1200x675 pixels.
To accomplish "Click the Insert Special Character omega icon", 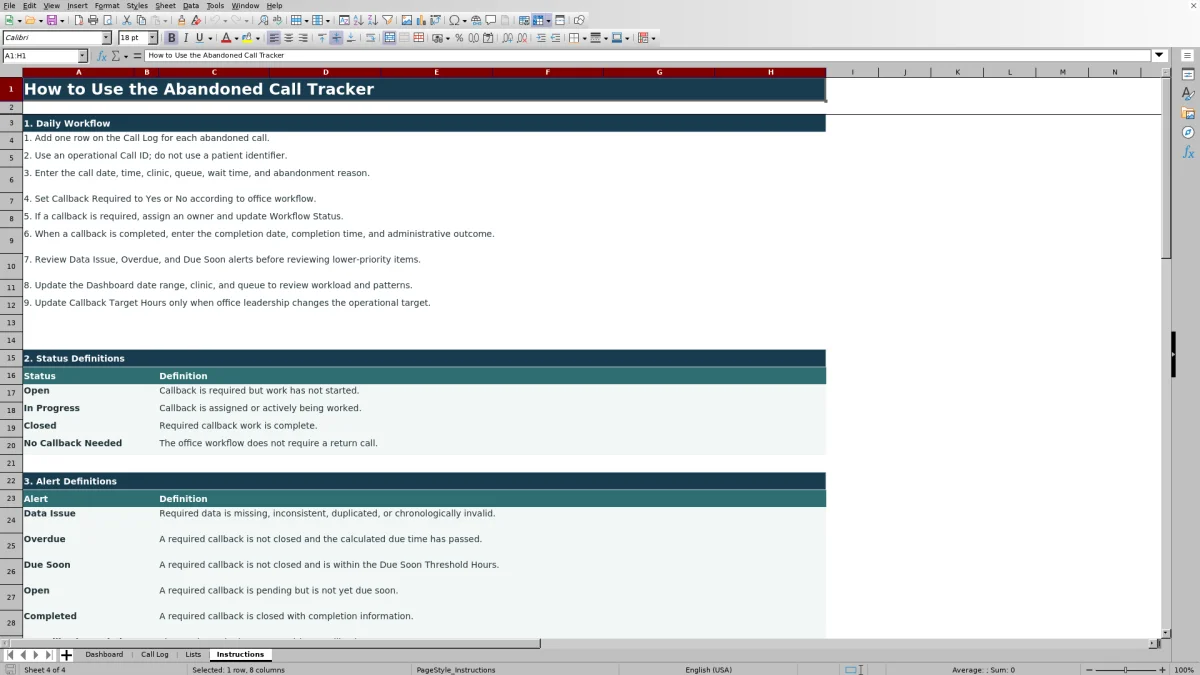I will pos(455,20).
